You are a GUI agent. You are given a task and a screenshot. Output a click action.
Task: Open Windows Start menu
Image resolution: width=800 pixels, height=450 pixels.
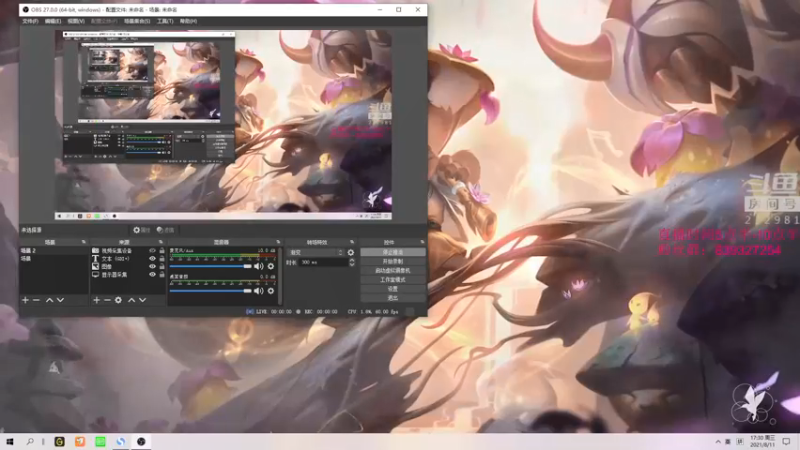9,441
